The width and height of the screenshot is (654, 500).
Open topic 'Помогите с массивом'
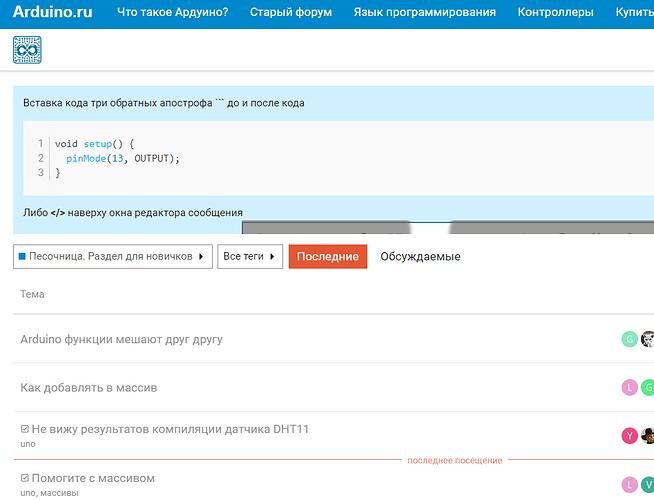click(93, 478)
